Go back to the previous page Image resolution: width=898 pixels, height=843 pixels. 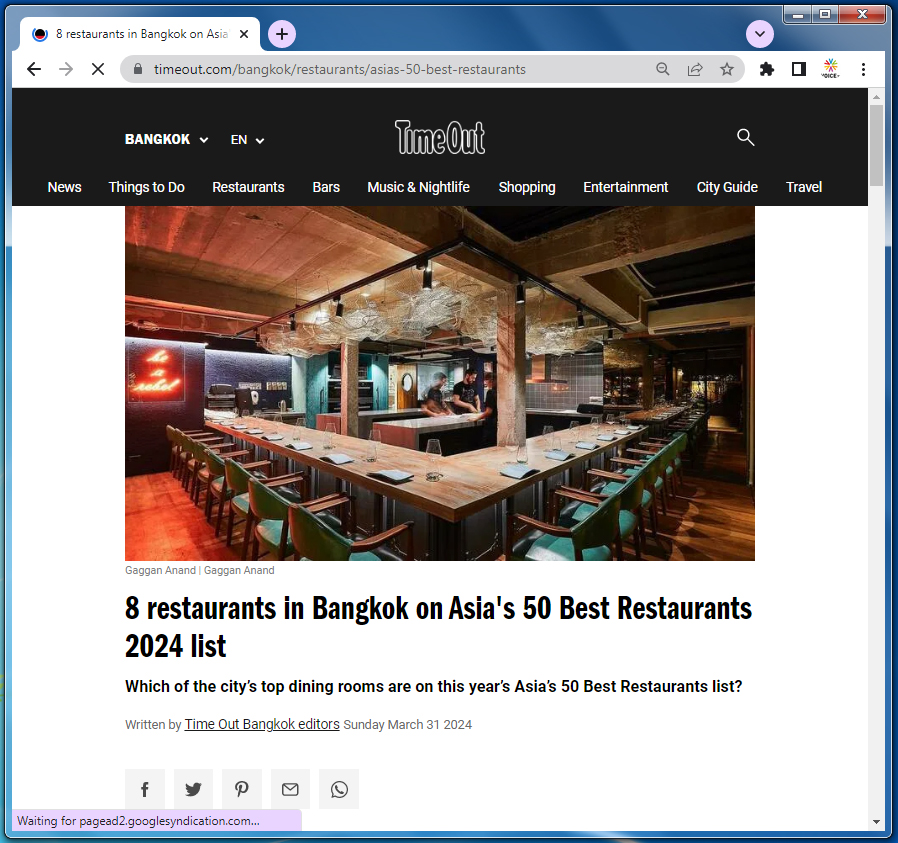tap(34, 69)
